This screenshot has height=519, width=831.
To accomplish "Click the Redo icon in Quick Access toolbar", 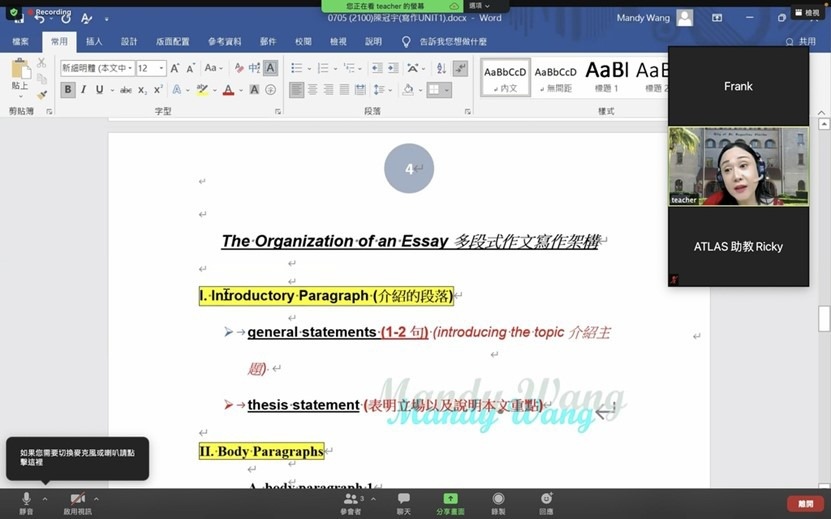I will pos(65,19).
